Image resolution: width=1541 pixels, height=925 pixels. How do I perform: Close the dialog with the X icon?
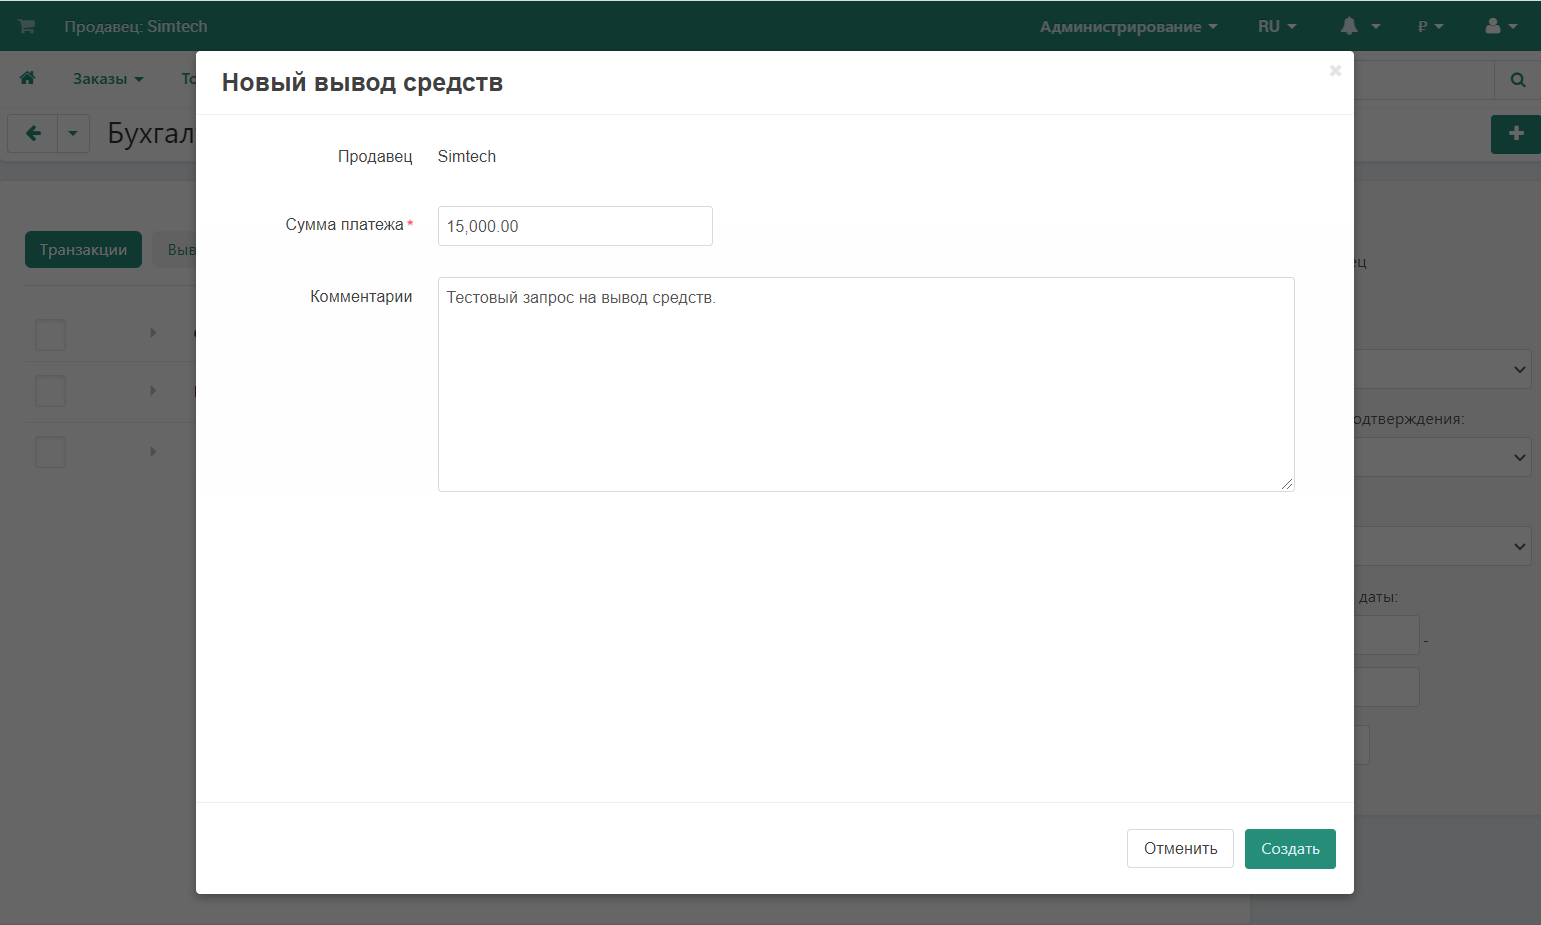click(x=1334, y=71)
